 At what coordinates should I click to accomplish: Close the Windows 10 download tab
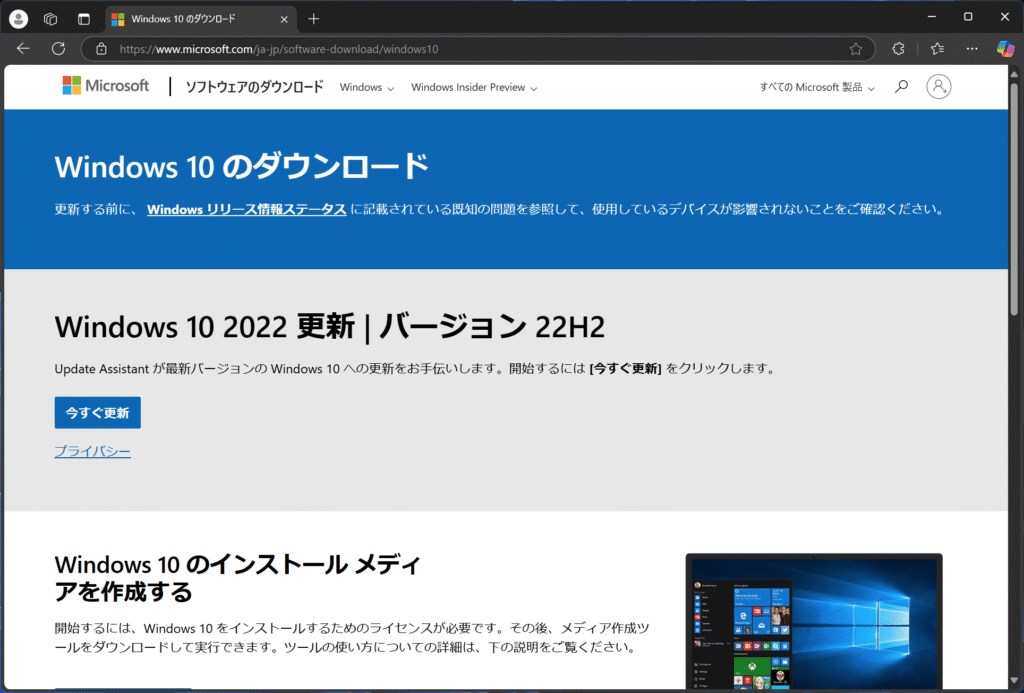pos(284,20)
